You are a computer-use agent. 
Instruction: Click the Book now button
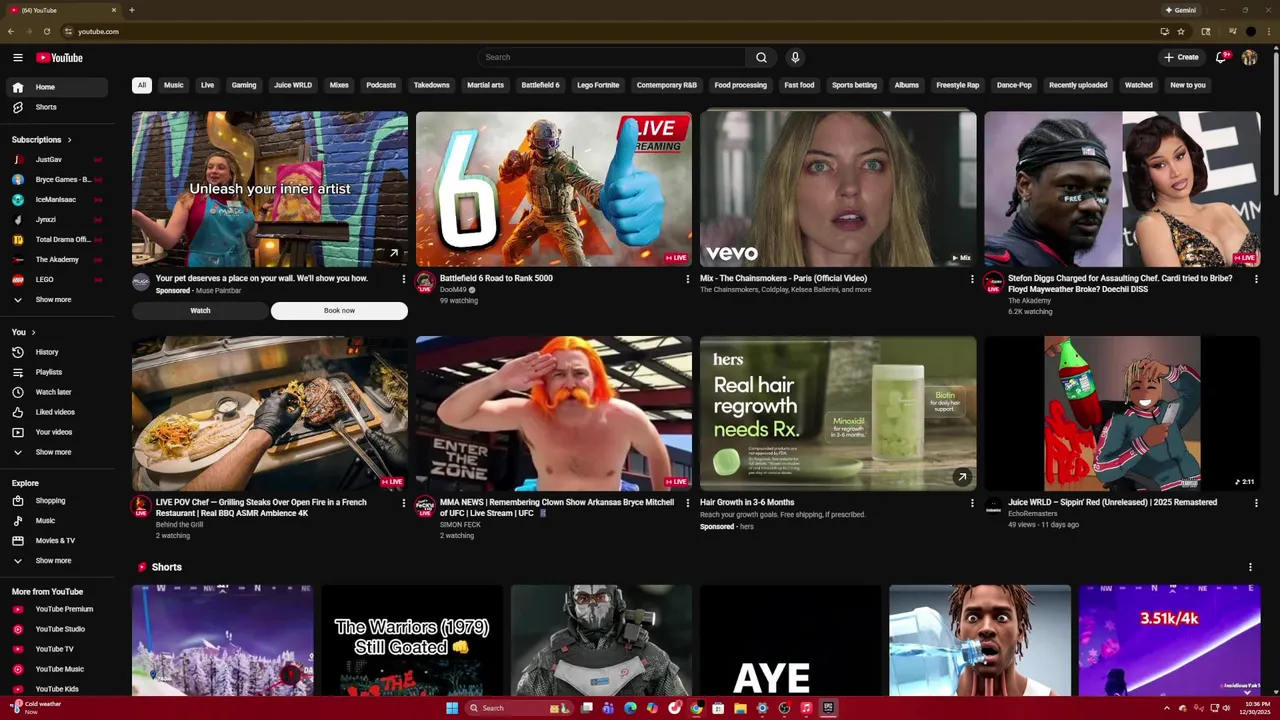tap(339, 311)
